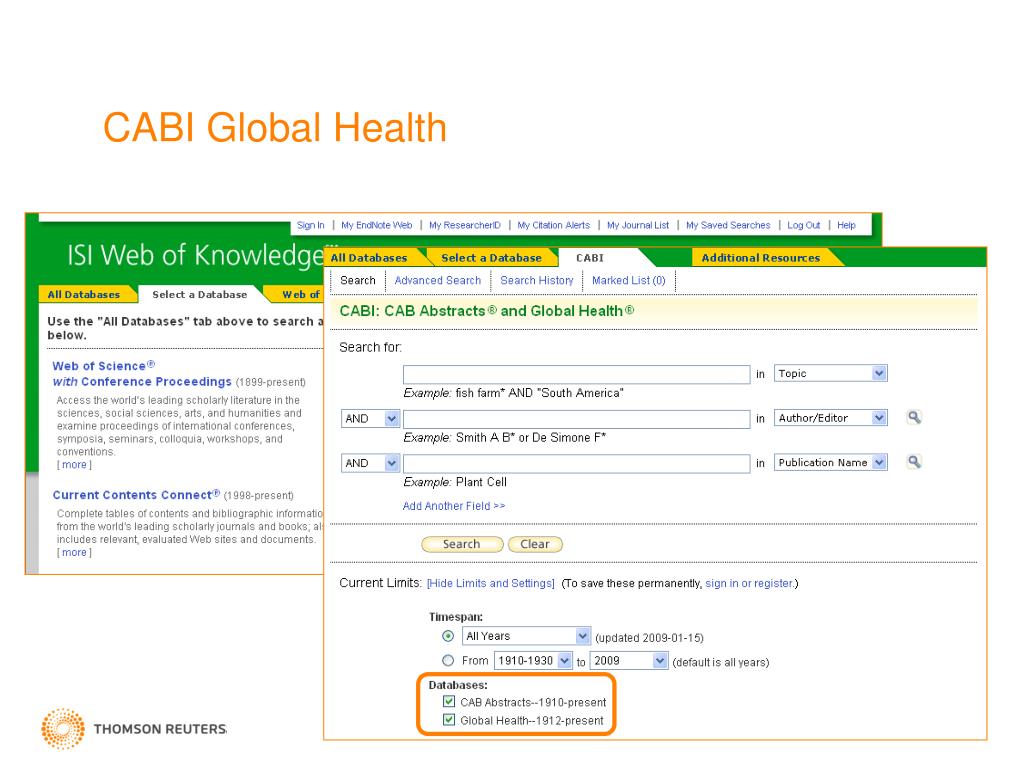
Task: Click Help link in top navigation
Action: pyautogui.click(x=846, y=225)
